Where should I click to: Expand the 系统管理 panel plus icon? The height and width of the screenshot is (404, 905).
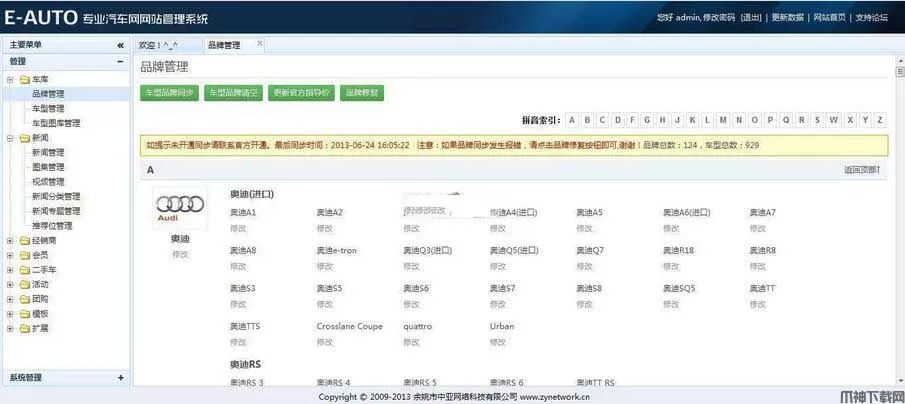(120, 377)
